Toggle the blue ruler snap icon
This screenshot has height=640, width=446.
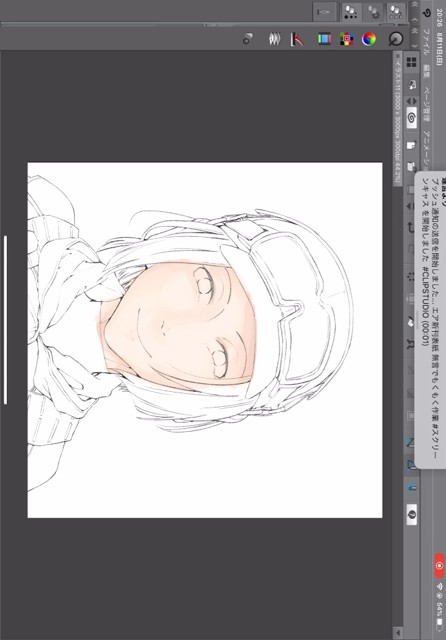(x=410, y=442)
